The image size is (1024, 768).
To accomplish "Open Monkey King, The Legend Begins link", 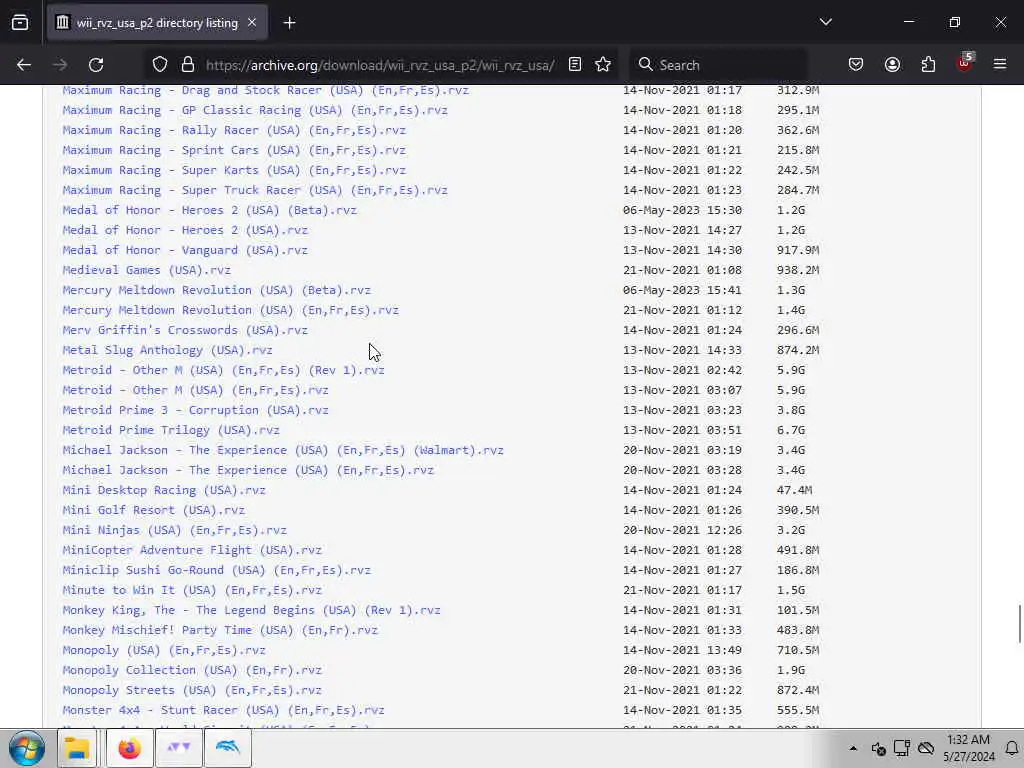I will tap(251, 610).
